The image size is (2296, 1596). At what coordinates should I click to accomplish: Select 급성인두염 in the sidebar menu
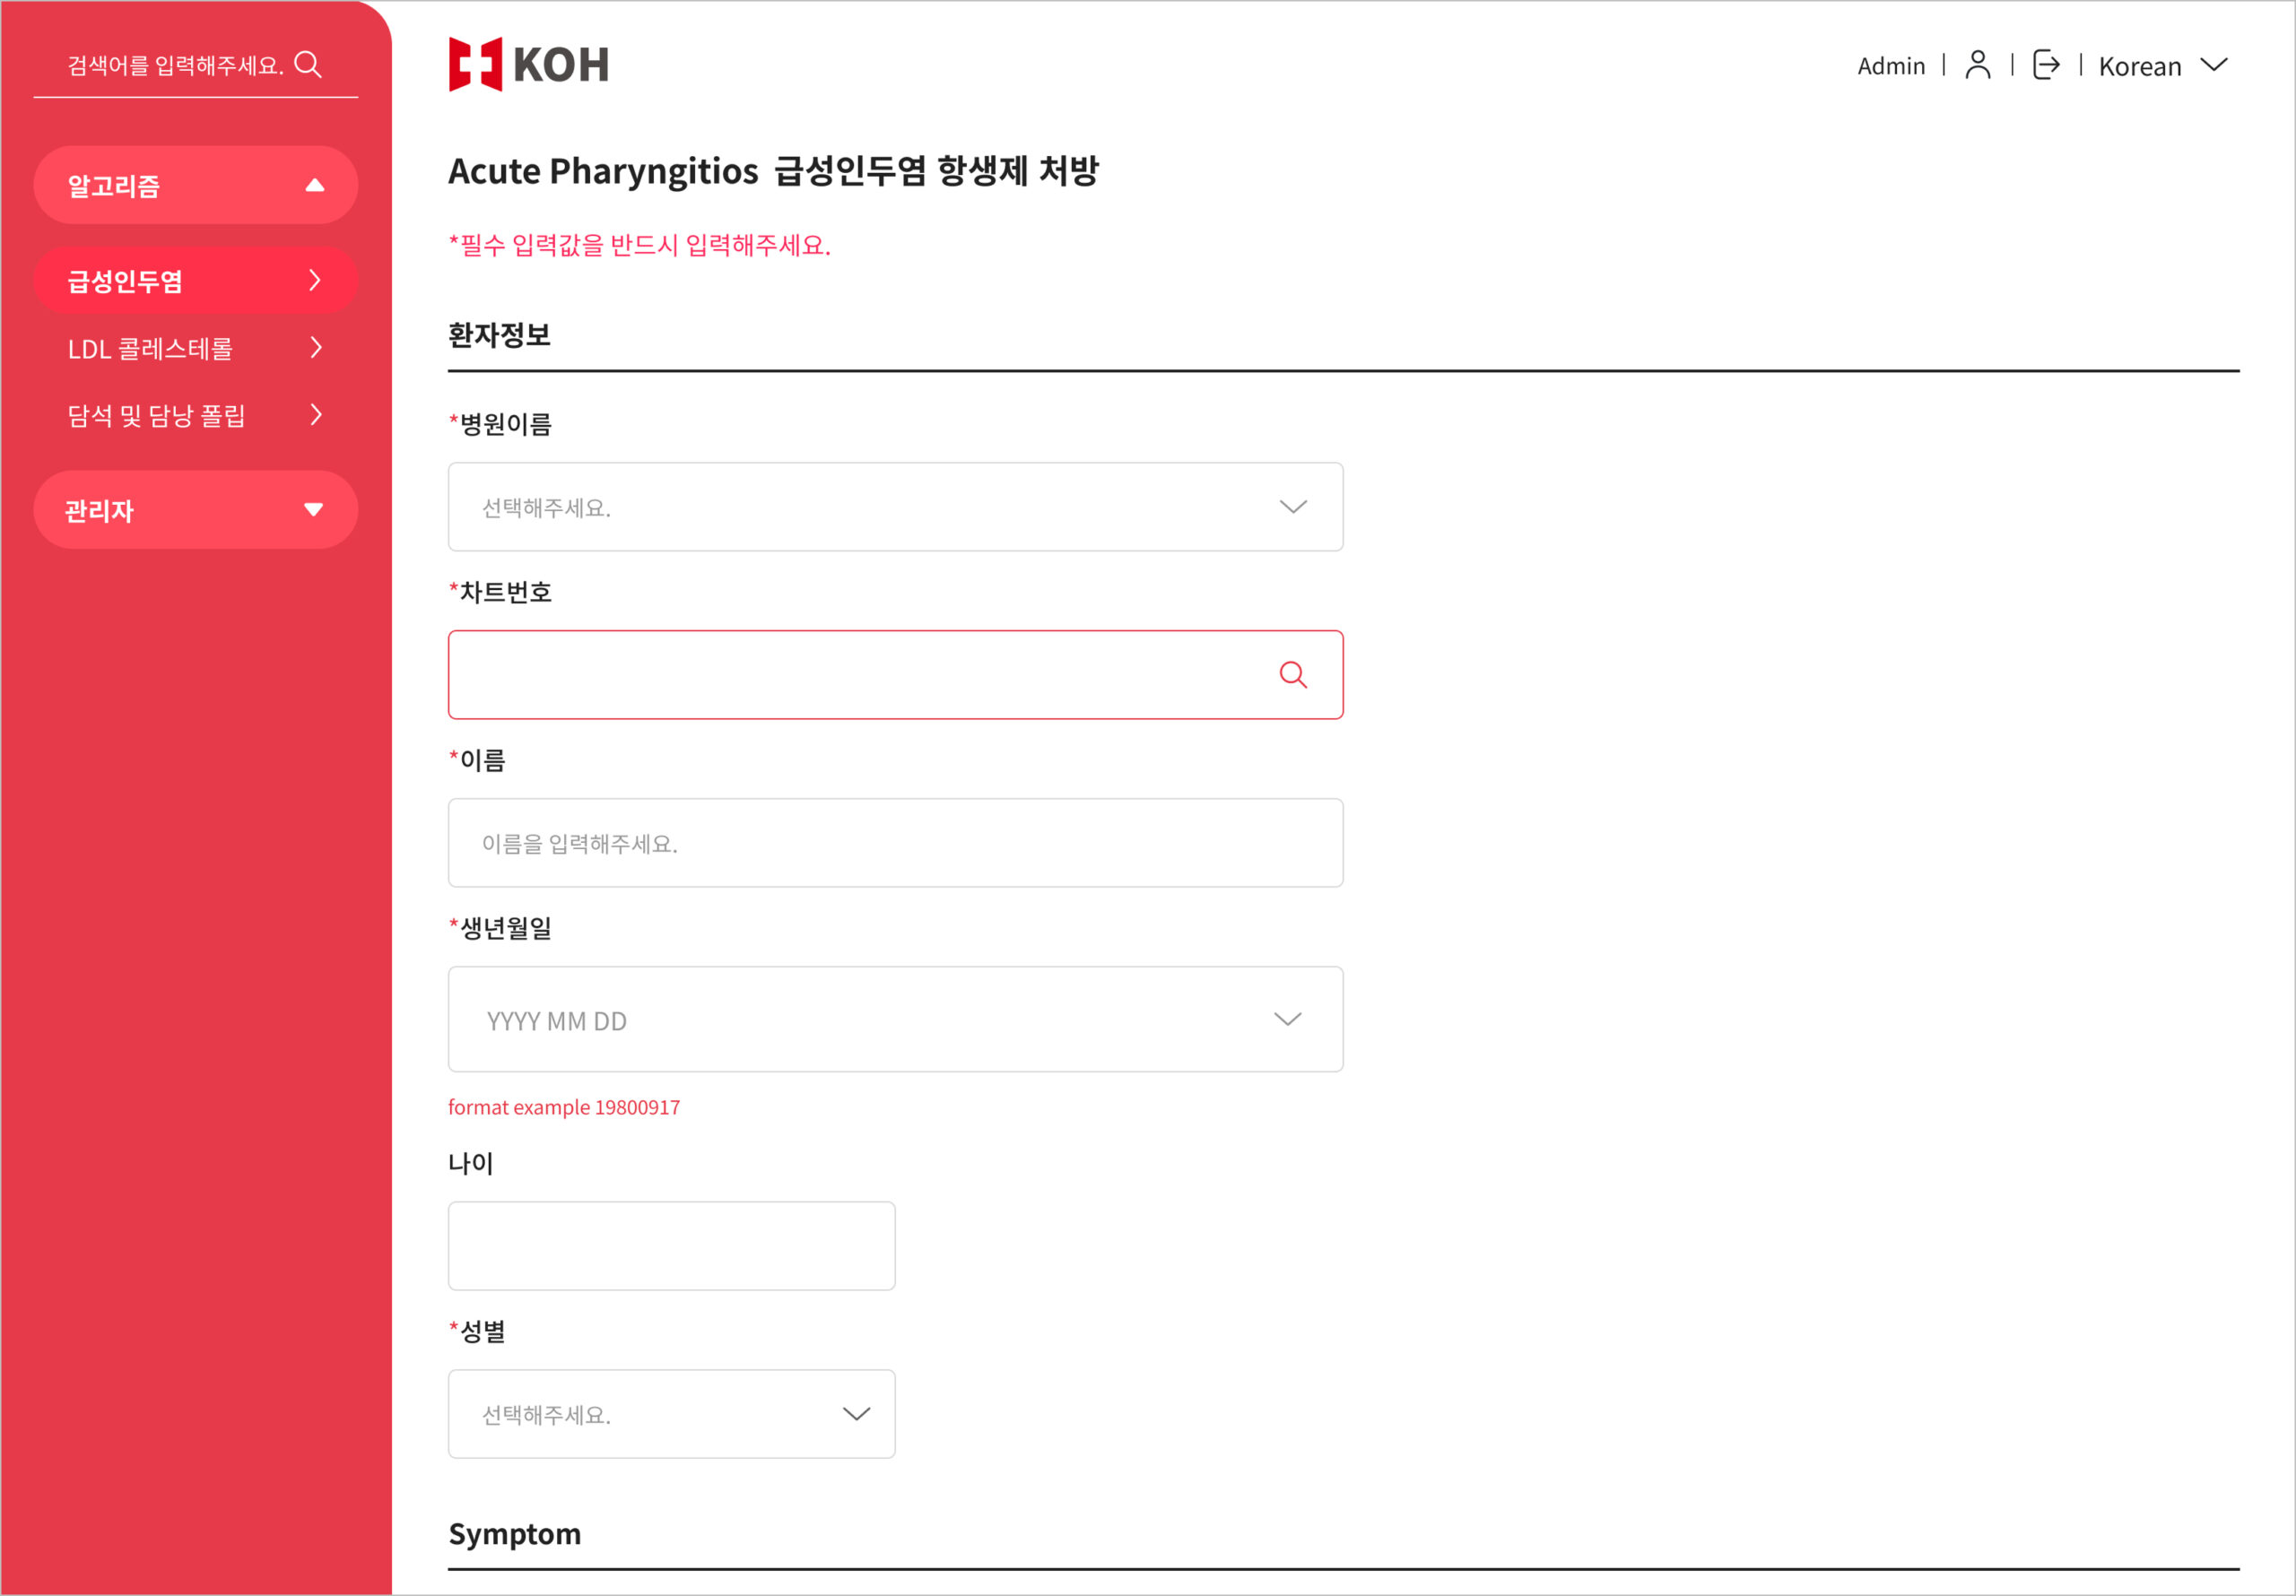pyautogui.click(x=126, y=281)
